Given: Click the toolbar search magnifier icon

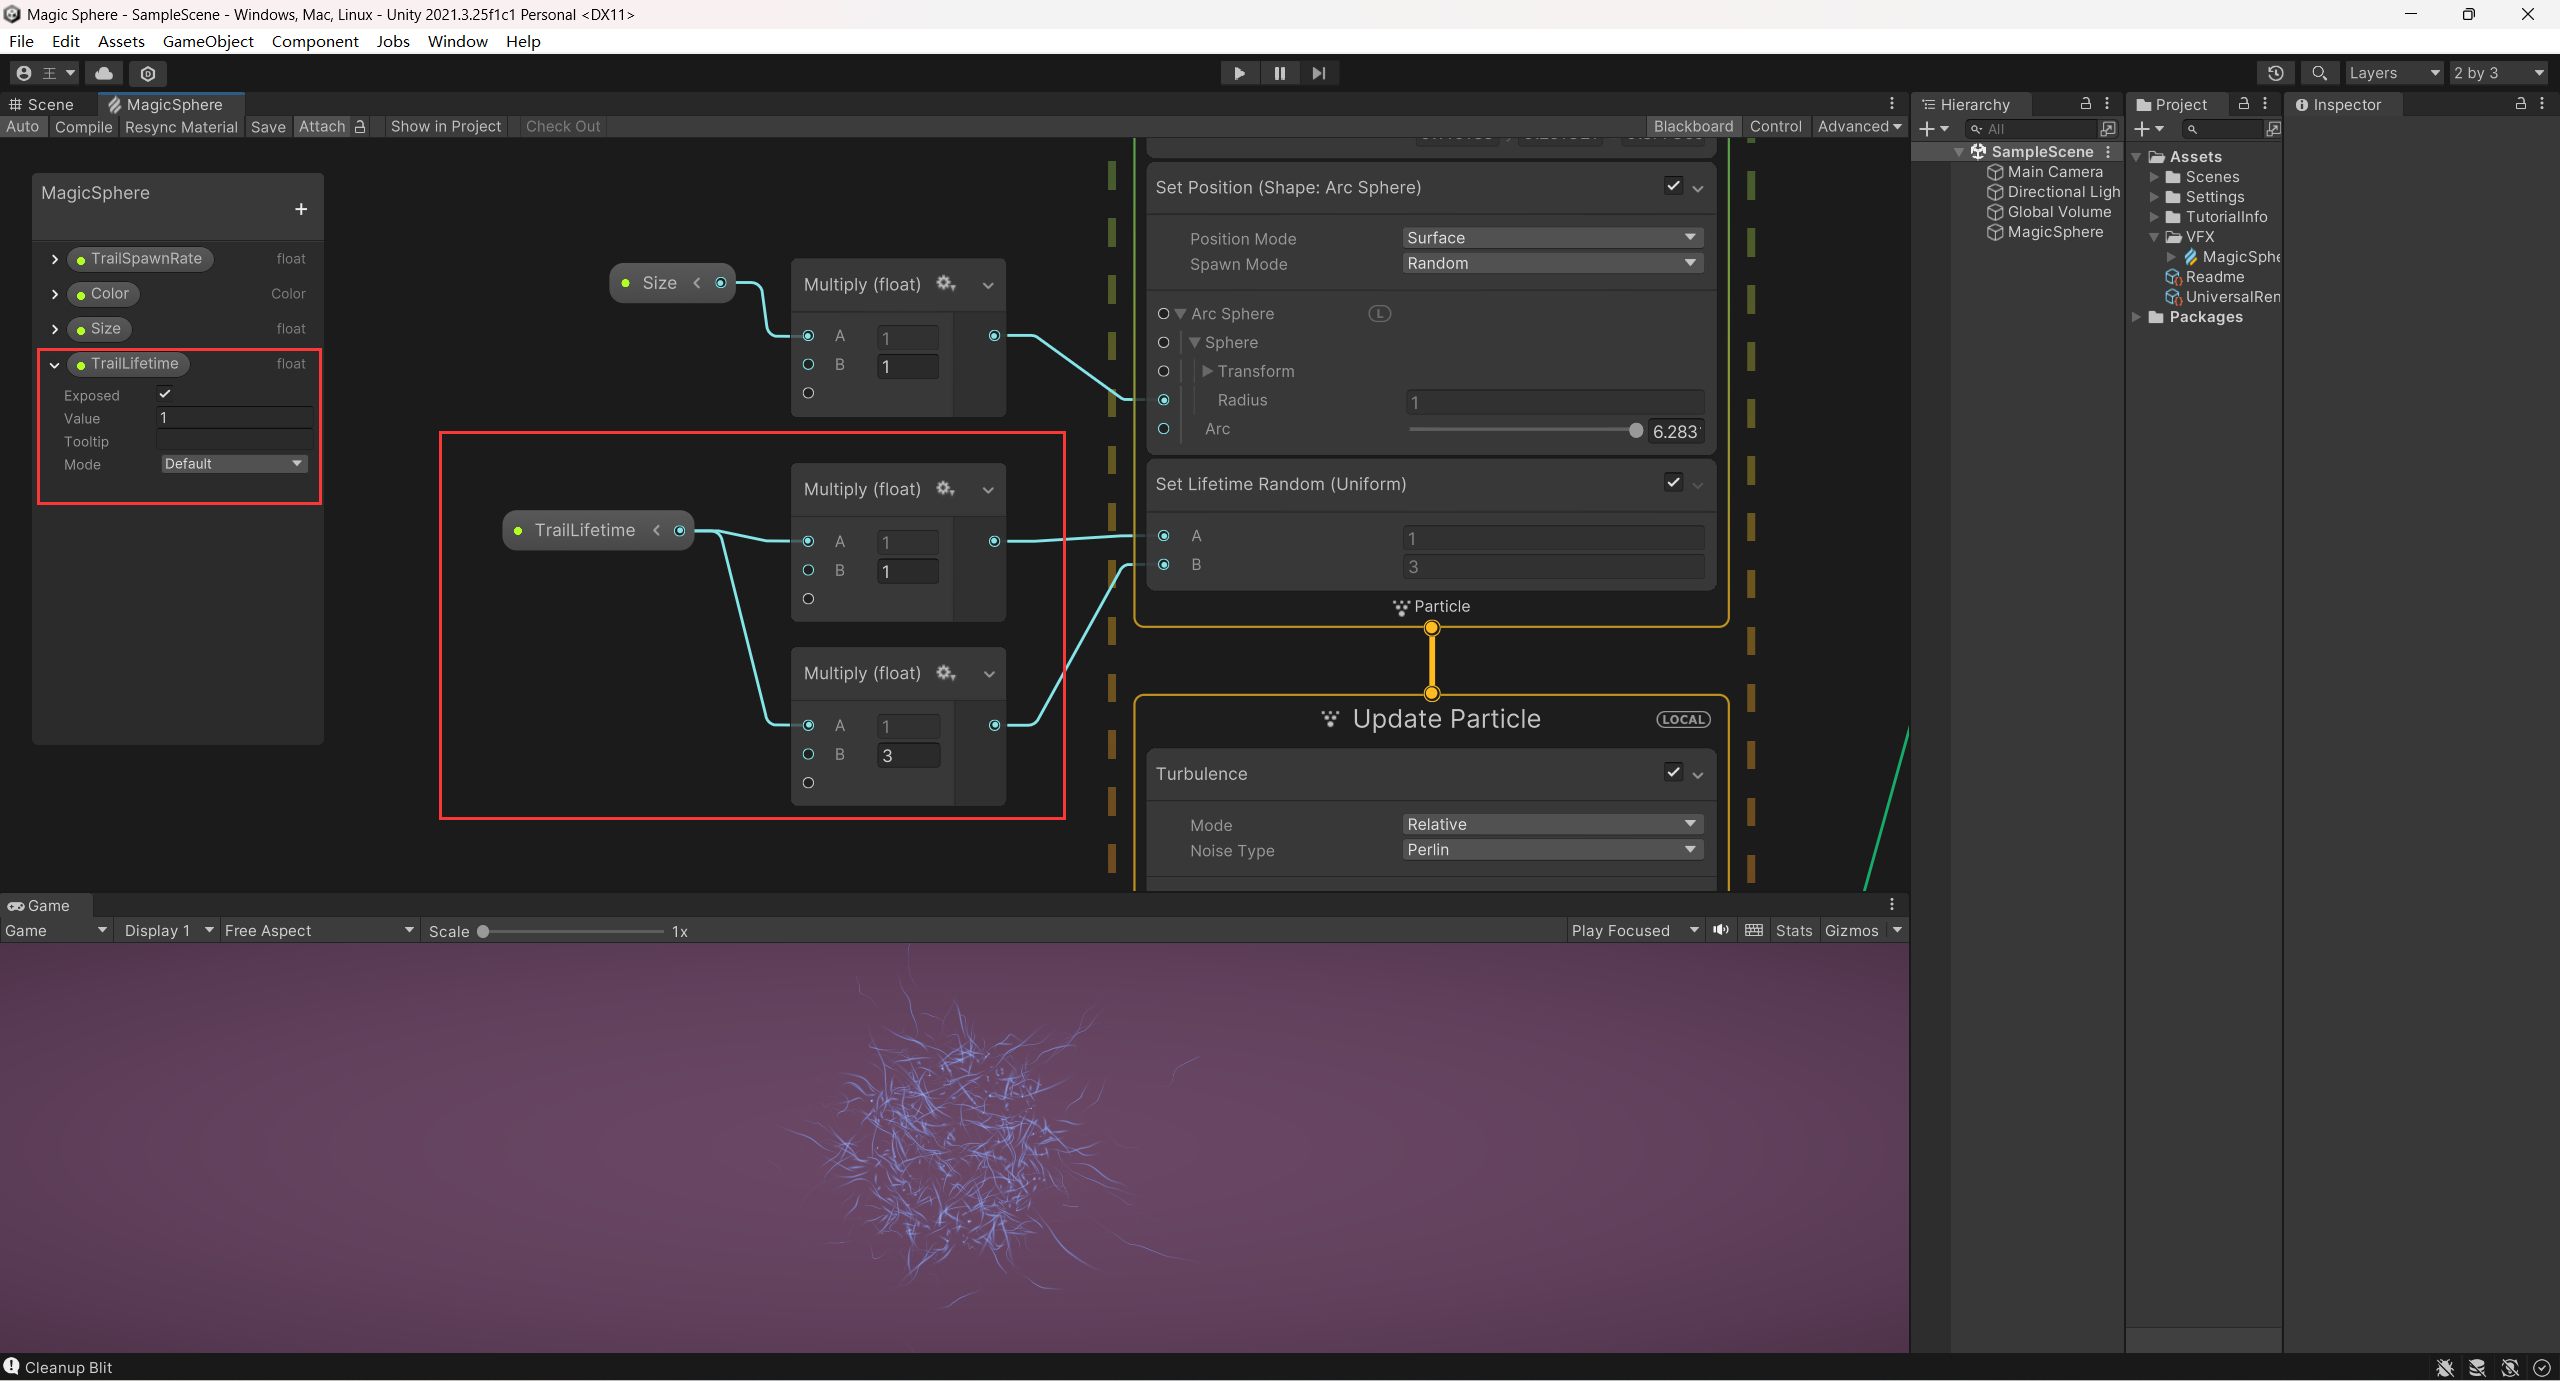Looking at the screenshot, I should (x=2319, y=73).
